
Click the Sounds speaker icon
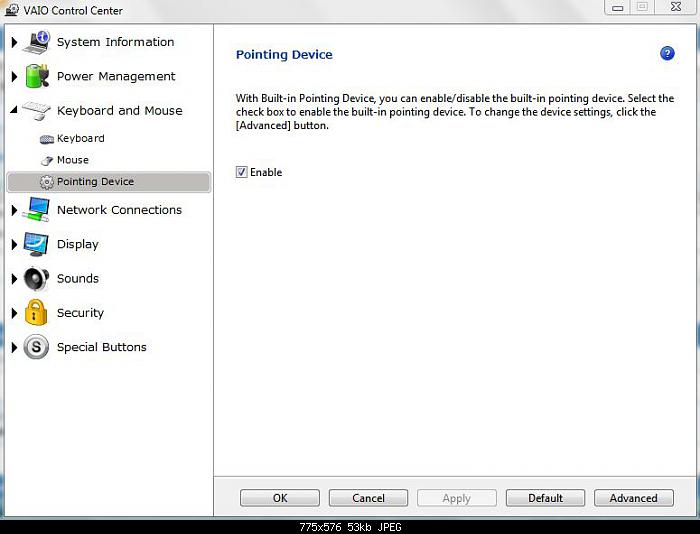37,279
